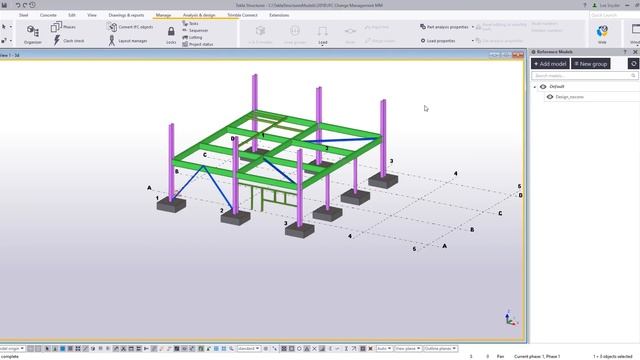640x360 pixels.
Task: Open the model origin dropdown
Action: click(12, 349)
